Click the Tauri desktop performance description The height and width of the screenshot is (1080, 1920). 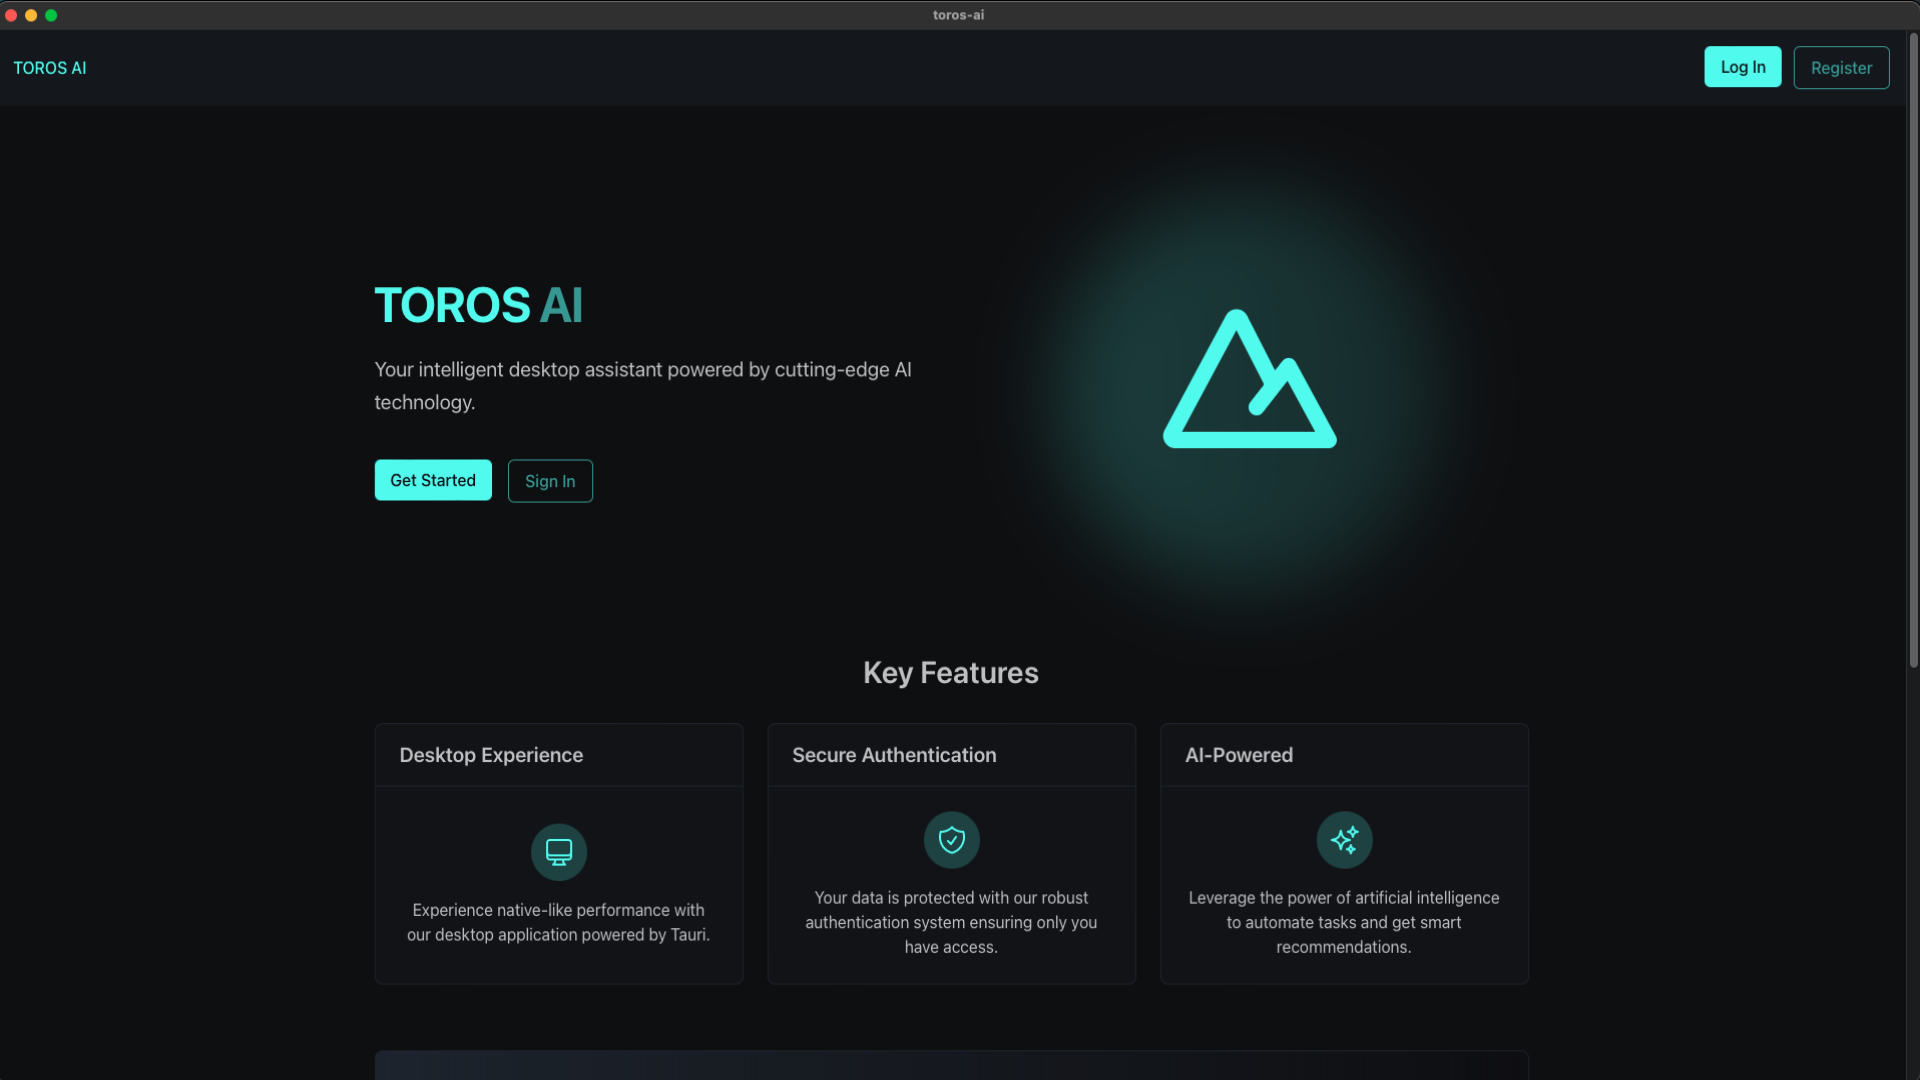[x=558, y=923]
